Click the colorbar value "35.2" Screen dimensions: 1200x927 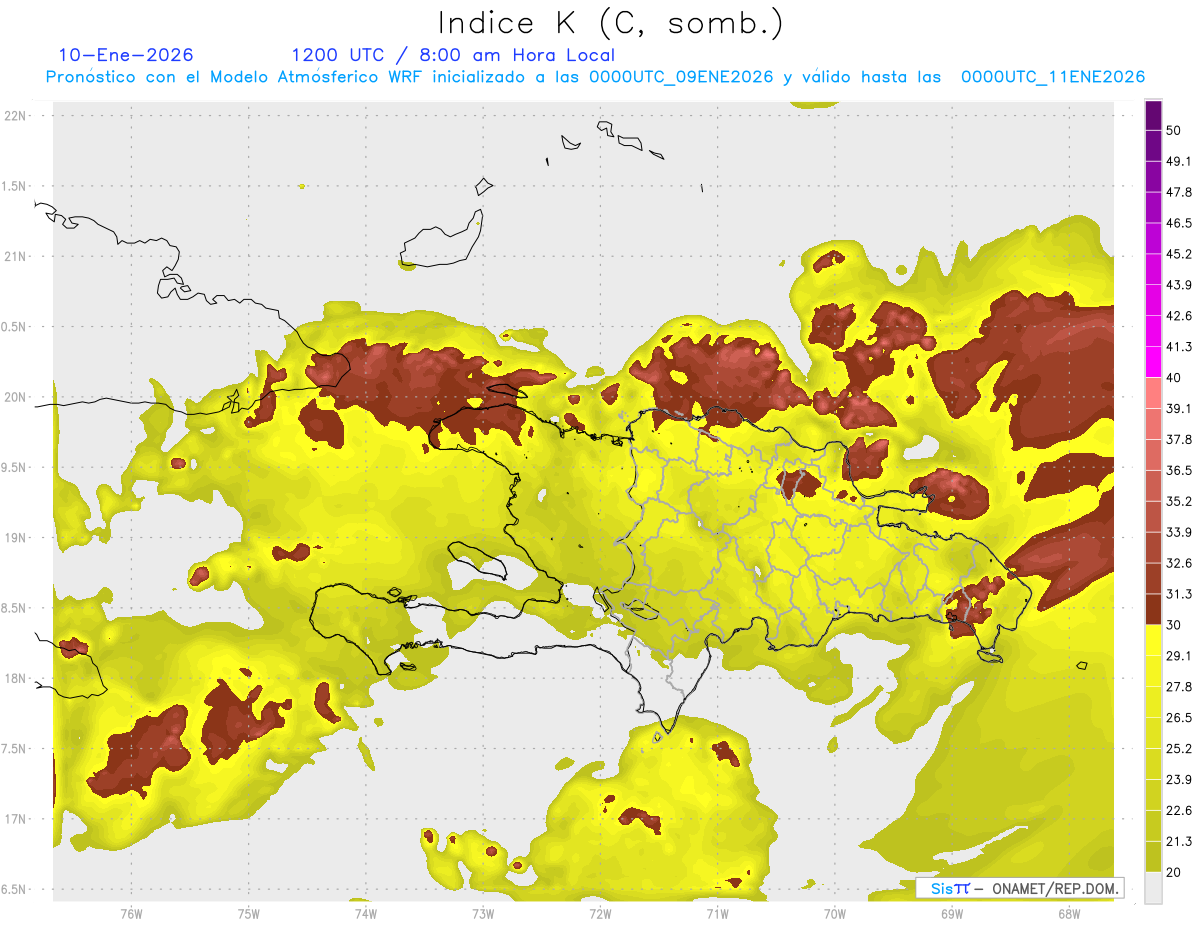point(1179,501)
